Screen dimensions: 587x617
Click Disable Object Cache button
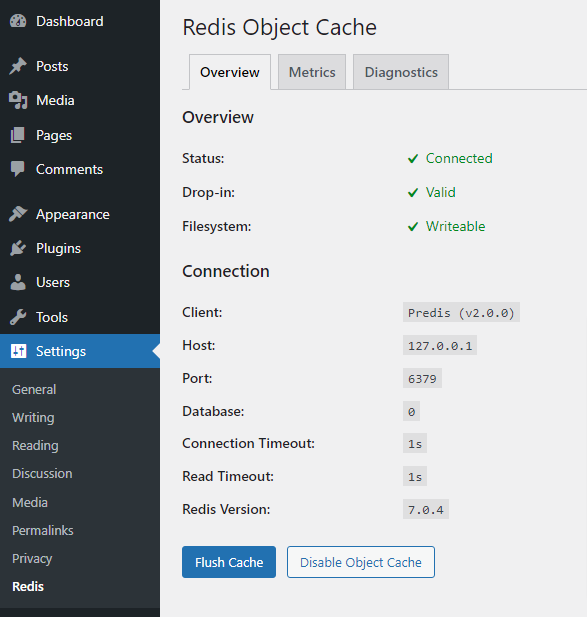click(x=361, y=562)
